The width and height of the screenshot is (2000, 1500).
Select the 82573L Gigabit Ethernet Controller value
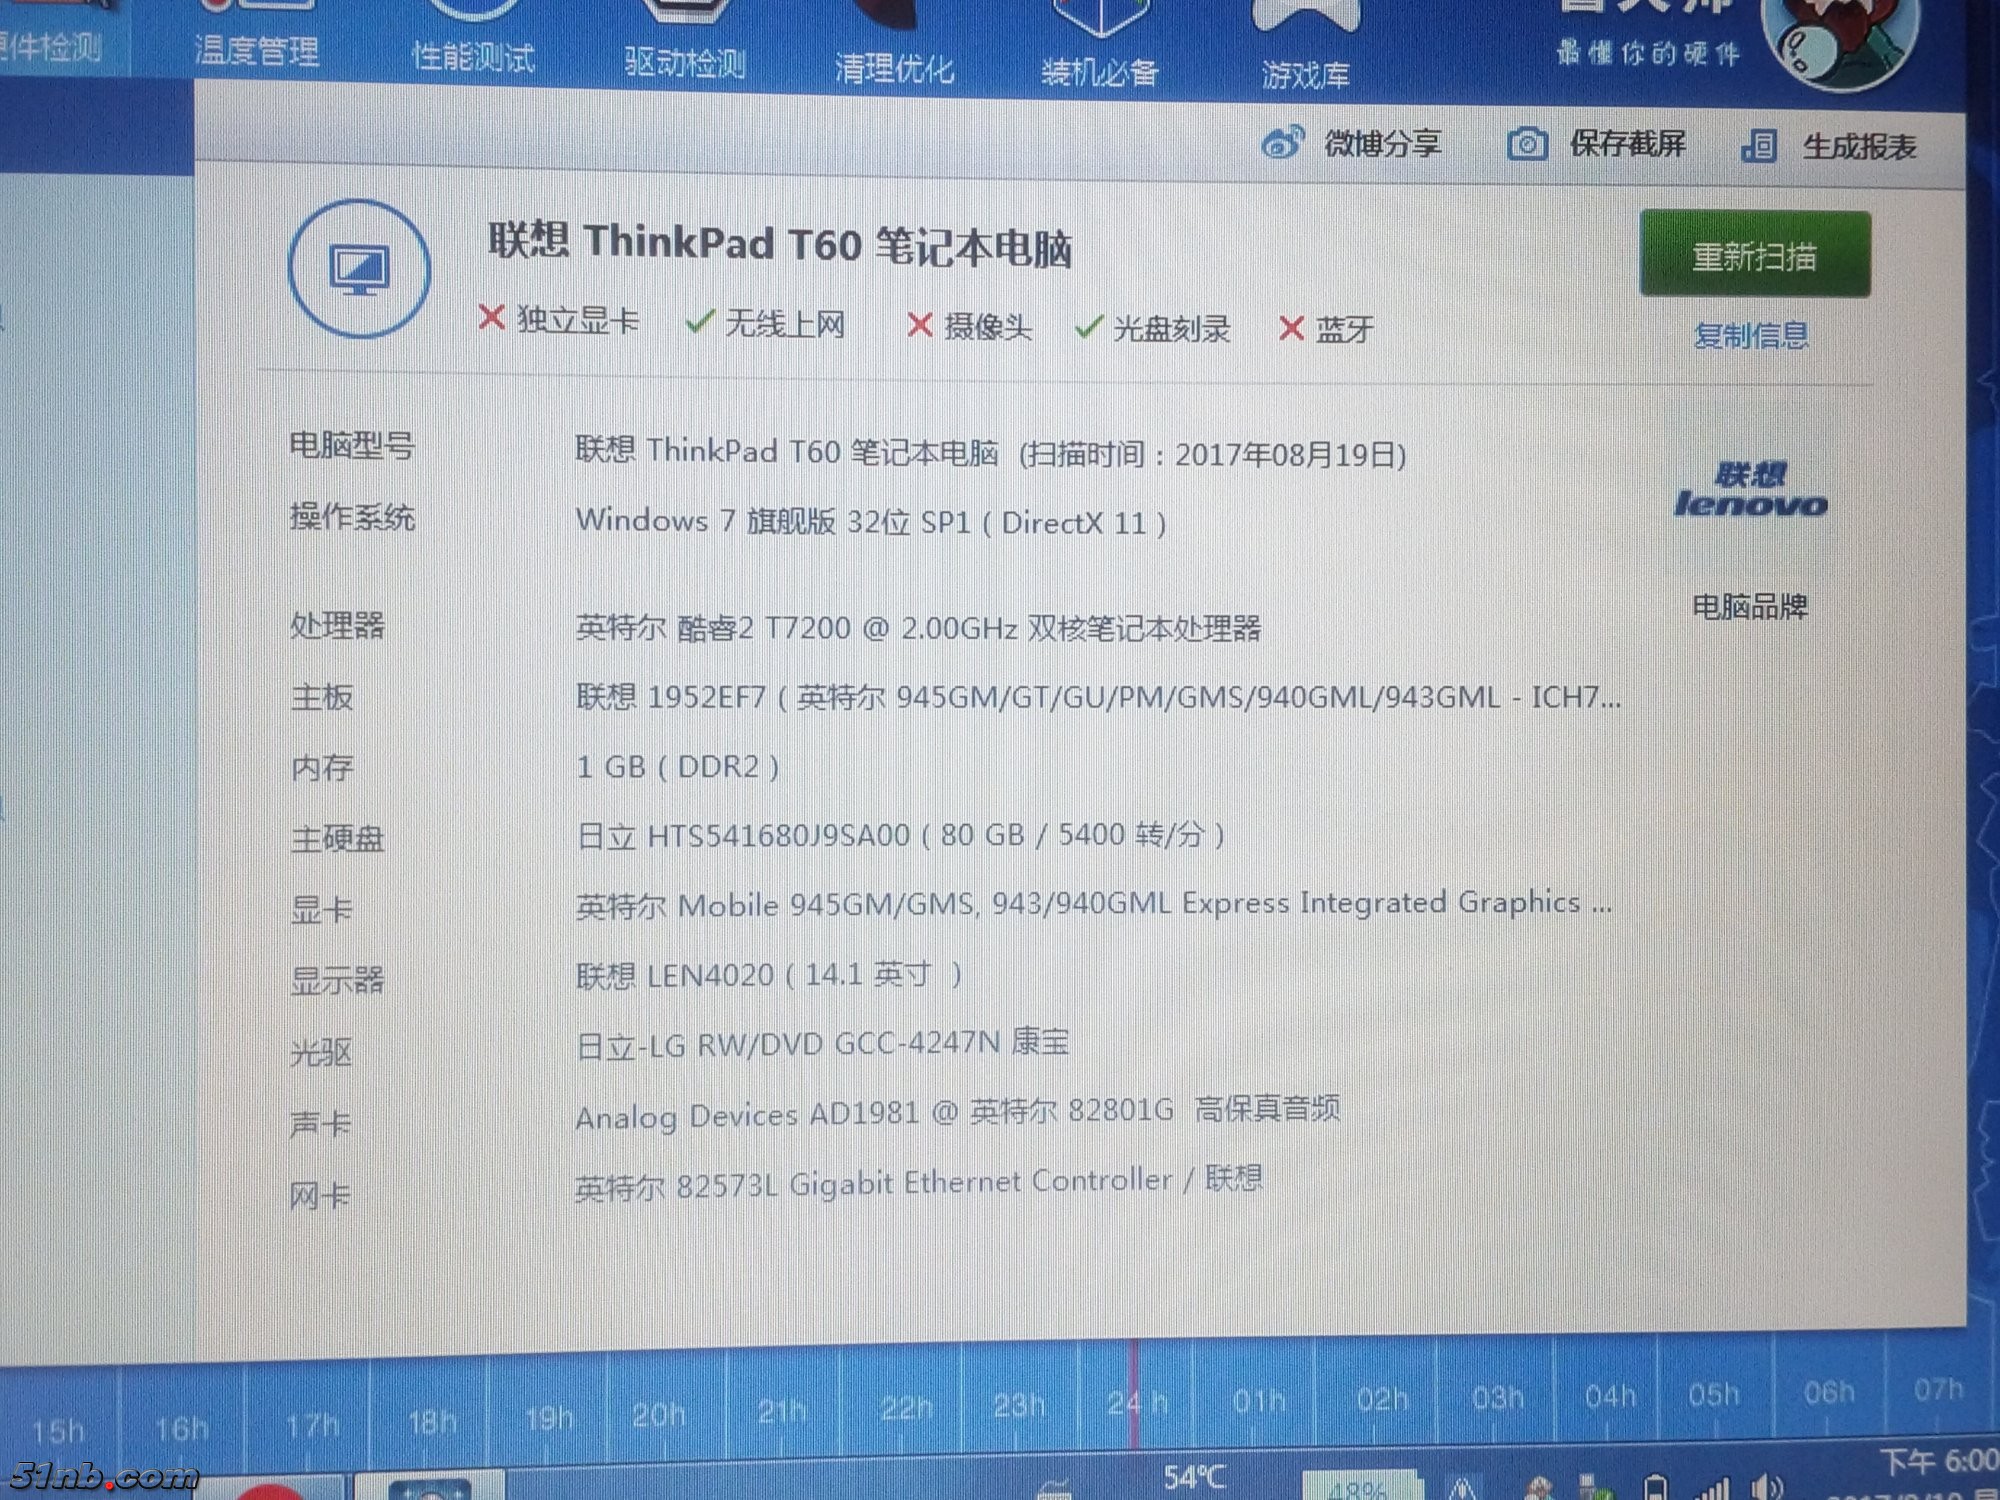point(918,1182)
